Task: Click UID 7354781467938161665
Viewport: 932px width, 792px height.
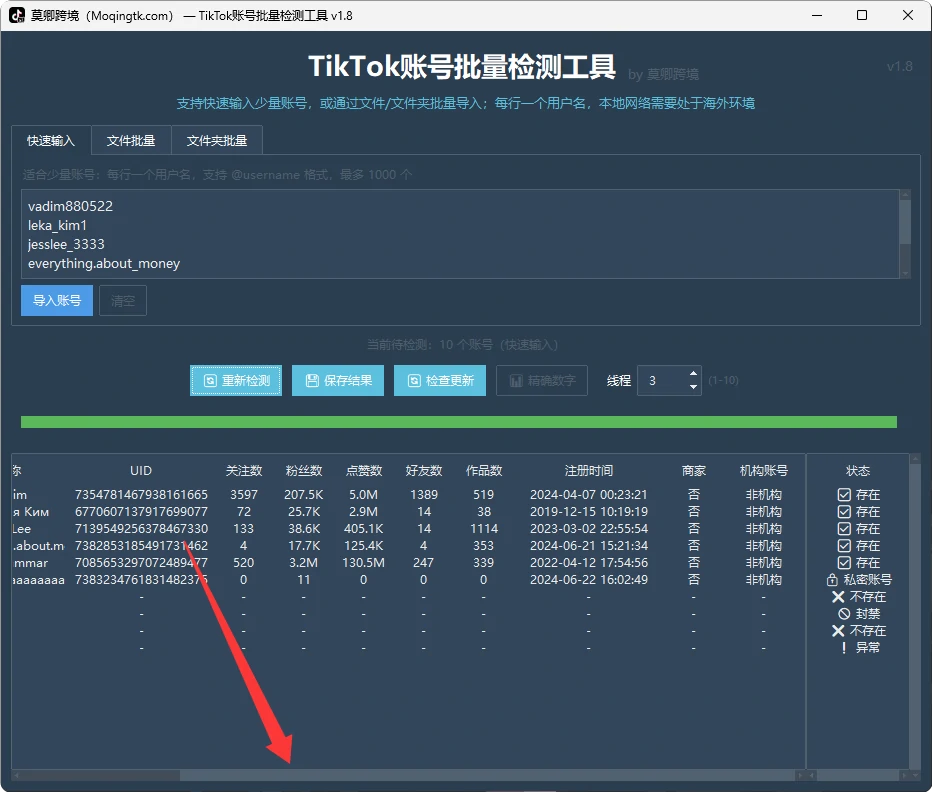Action: (141, 495)
